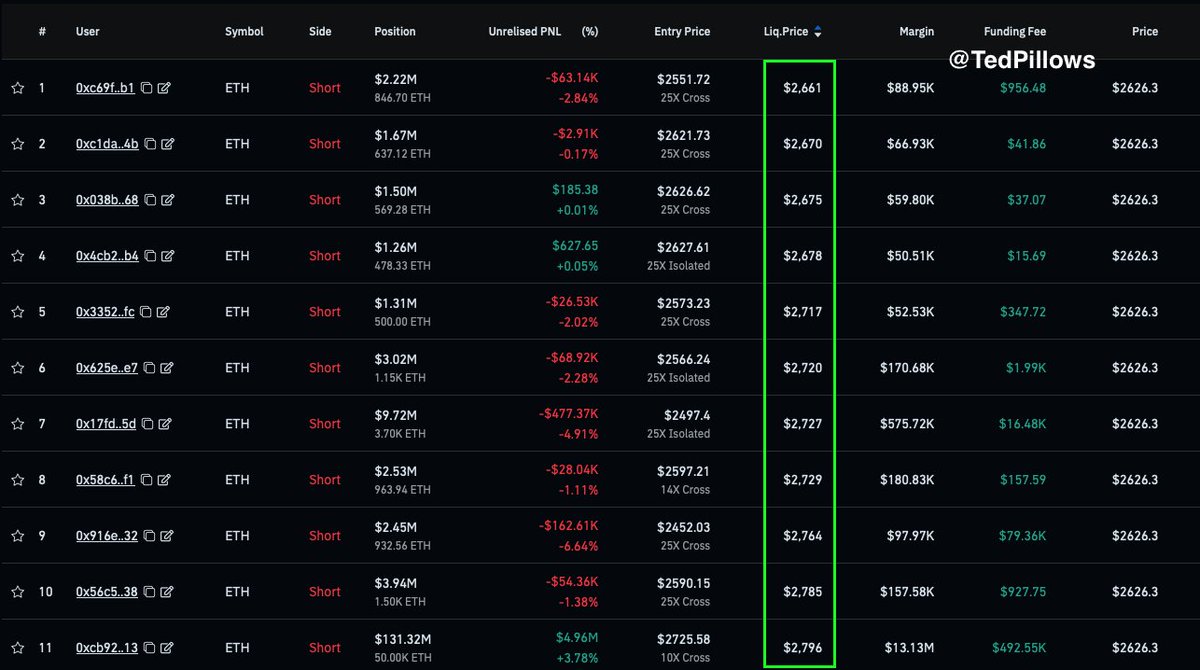Copy the address for 0x038b..68
Viewport: 1200px width, 670px height.
point(148,200)
